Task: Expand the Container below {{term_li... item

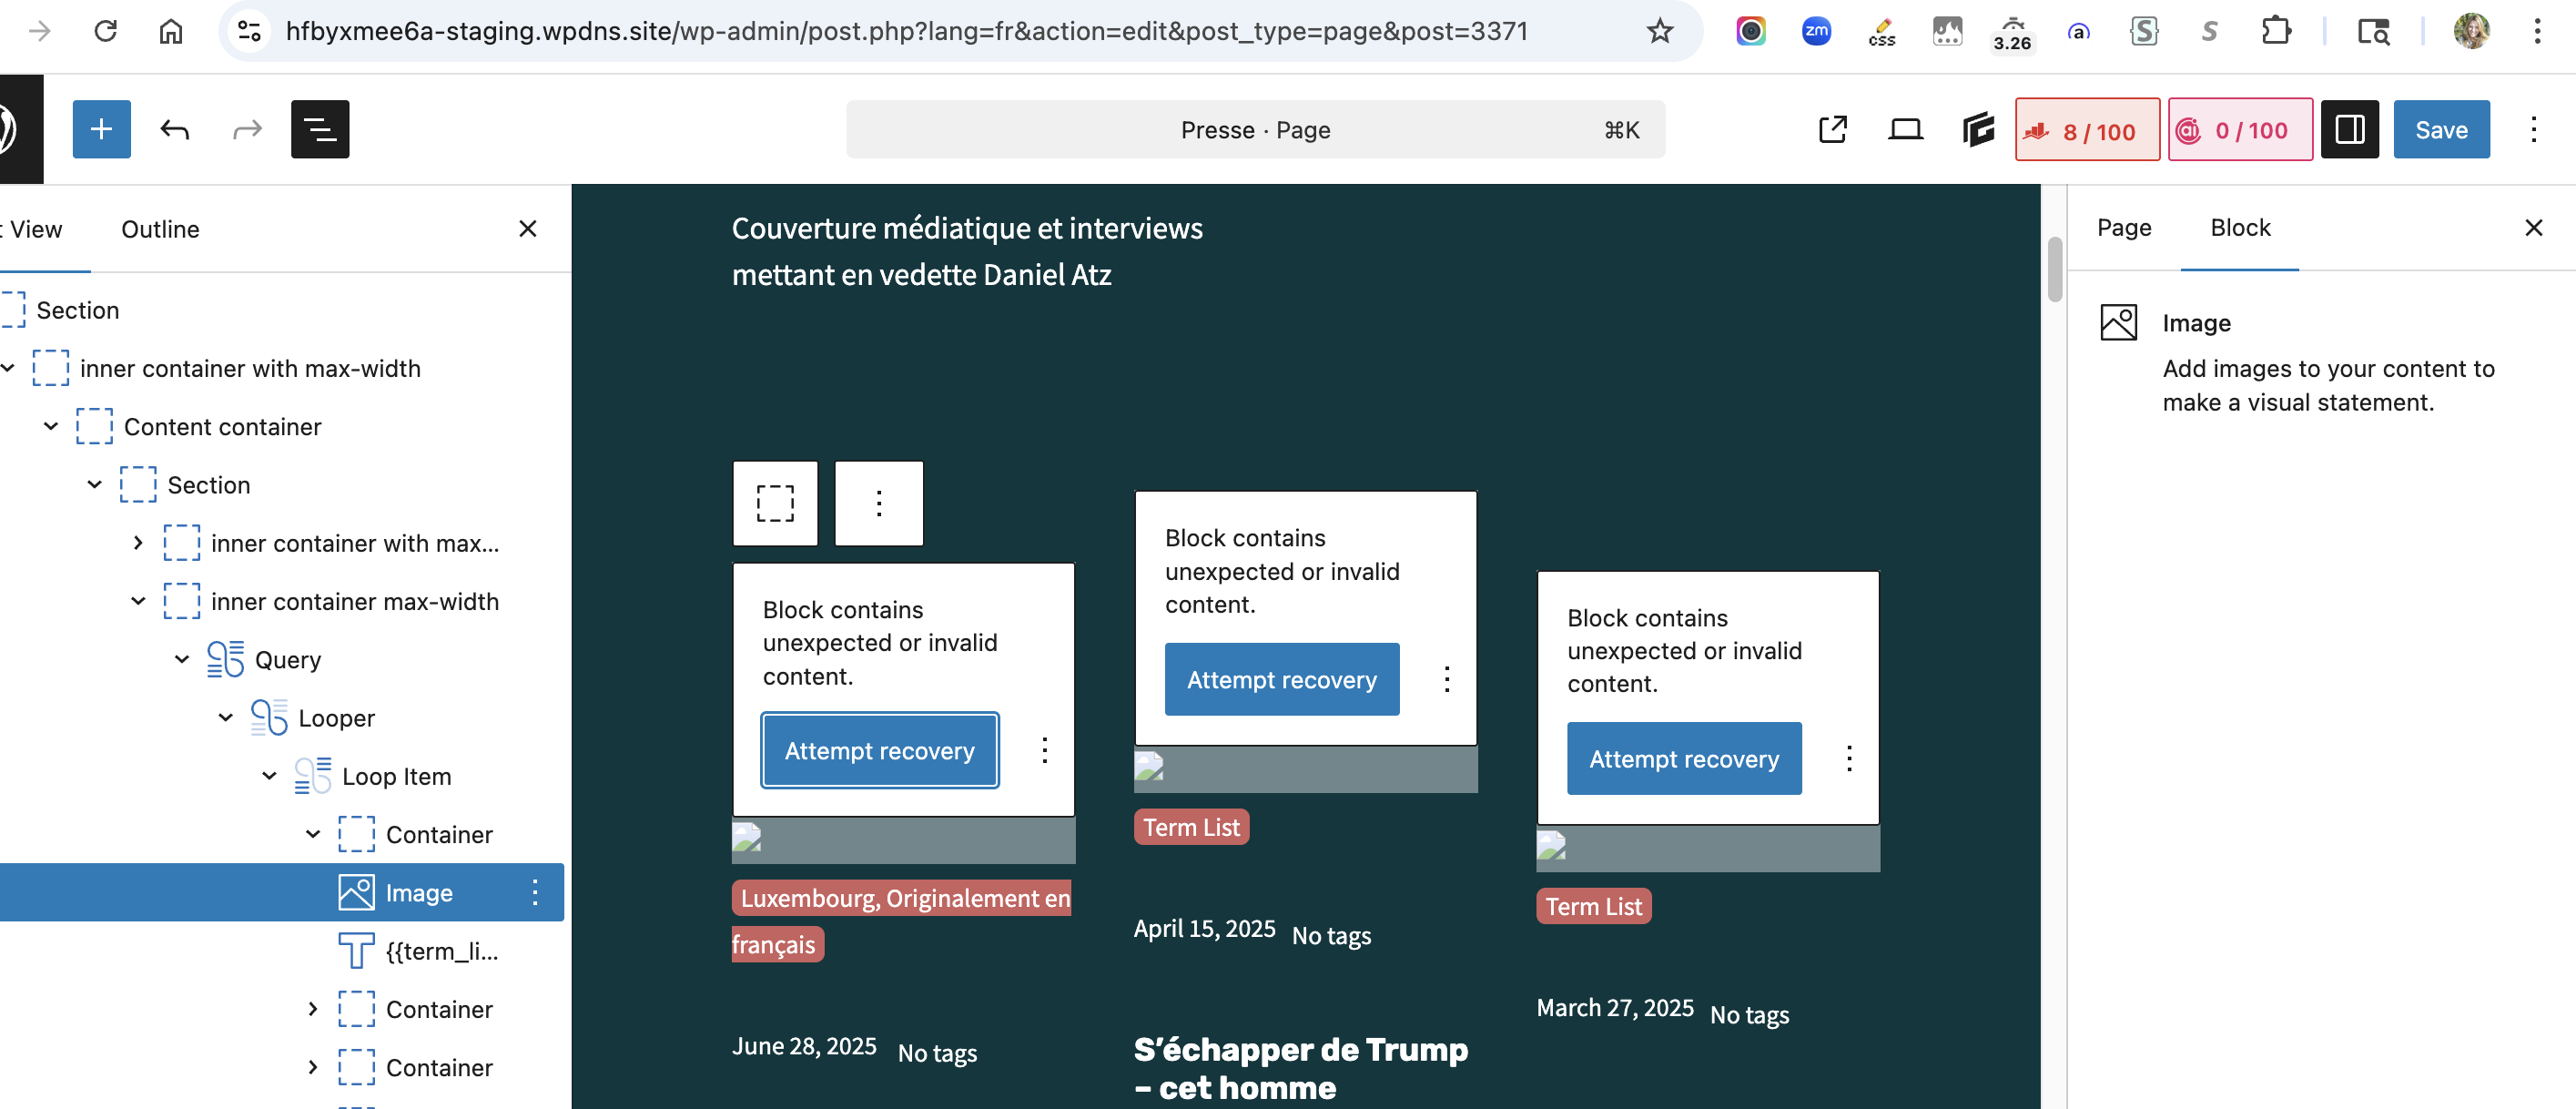Action: point(313,1009)
